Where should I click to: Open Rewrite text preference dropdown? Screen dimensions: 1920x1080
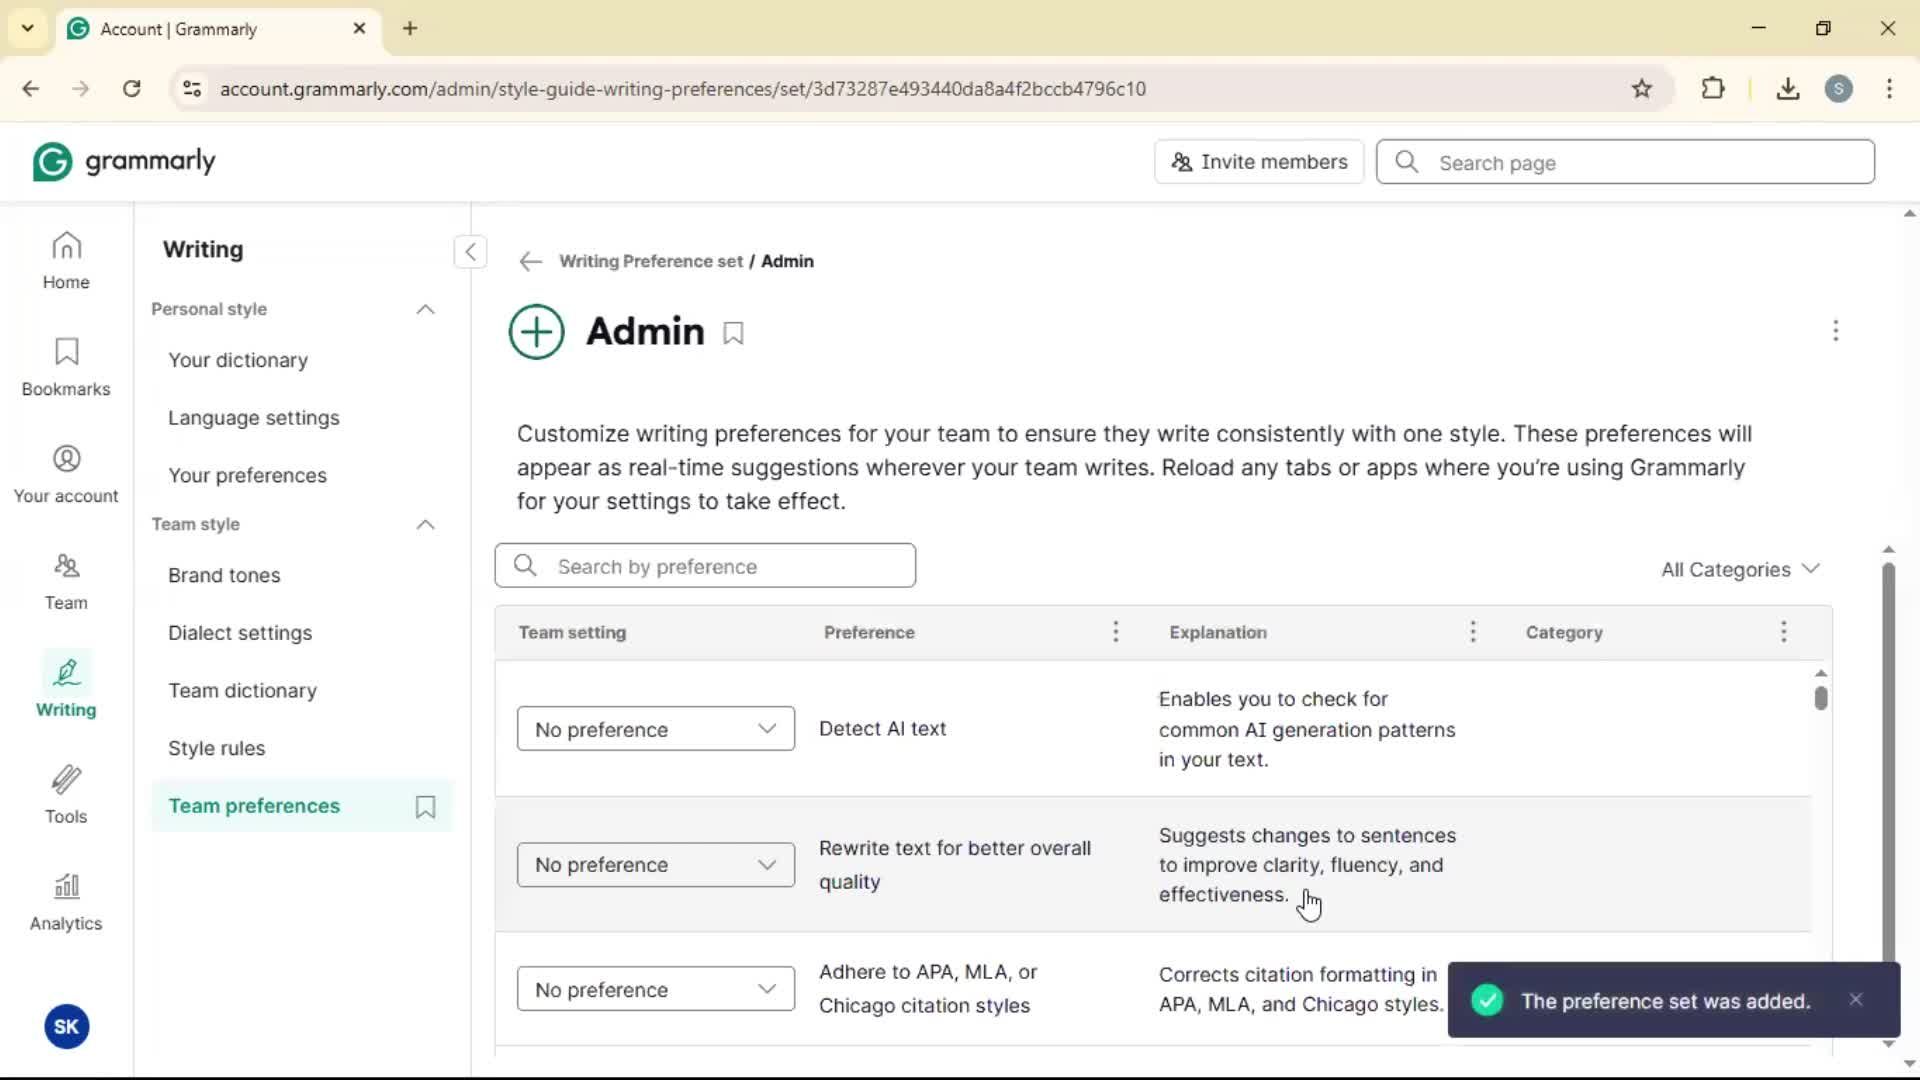pos(655,865)
